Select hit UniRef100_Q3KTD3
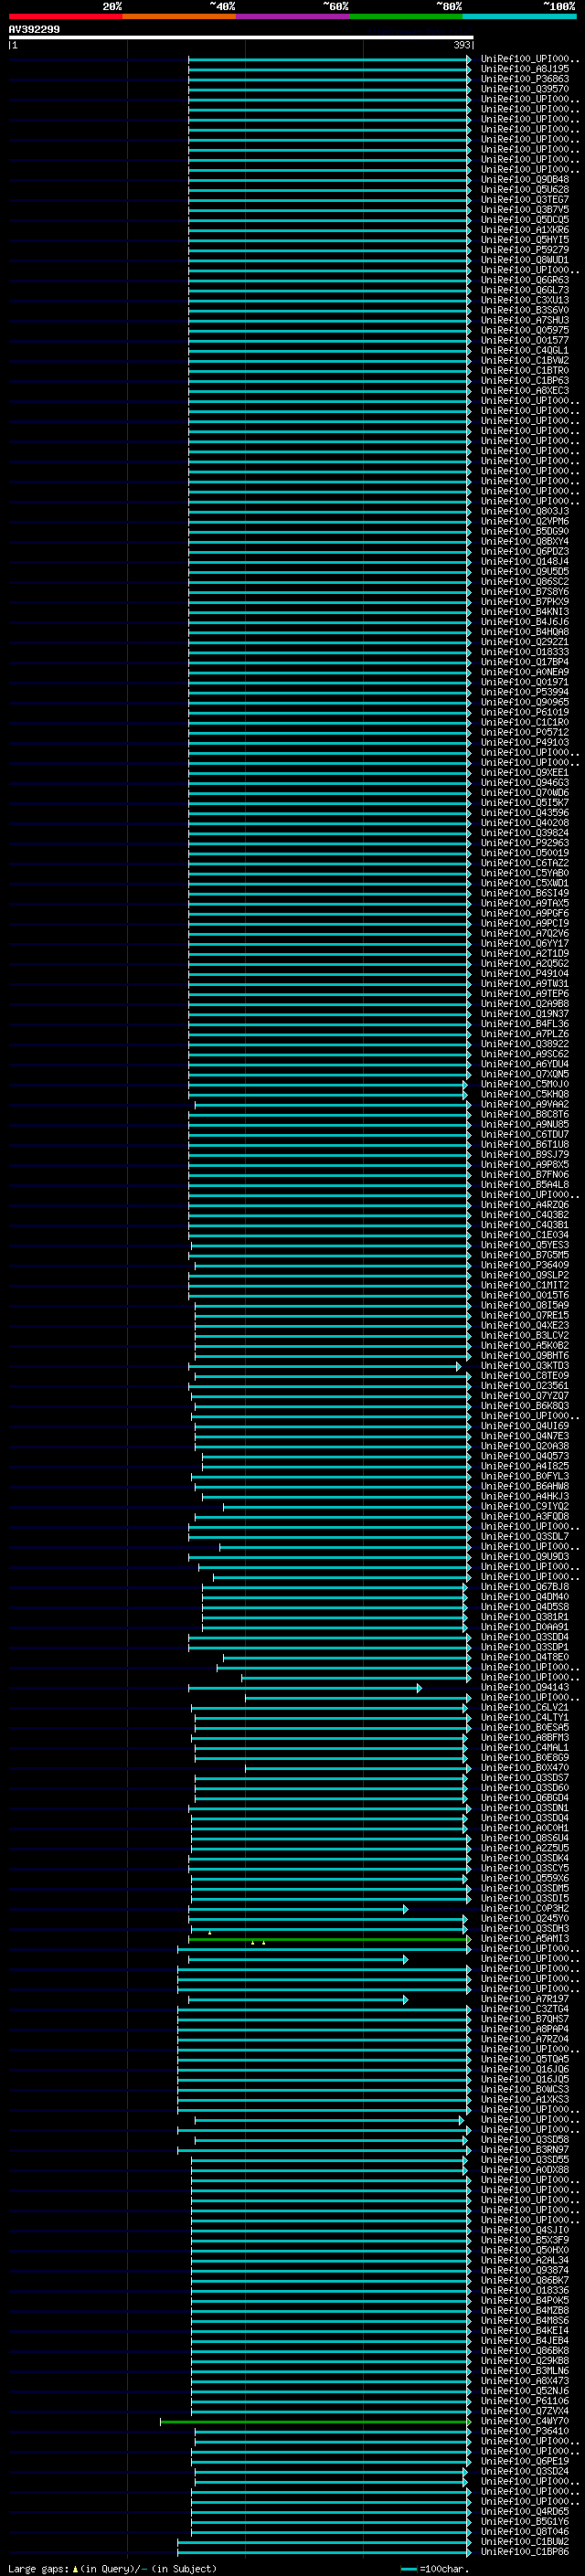Screen dimensions: 585x2576 click(x=524, y=1366)
